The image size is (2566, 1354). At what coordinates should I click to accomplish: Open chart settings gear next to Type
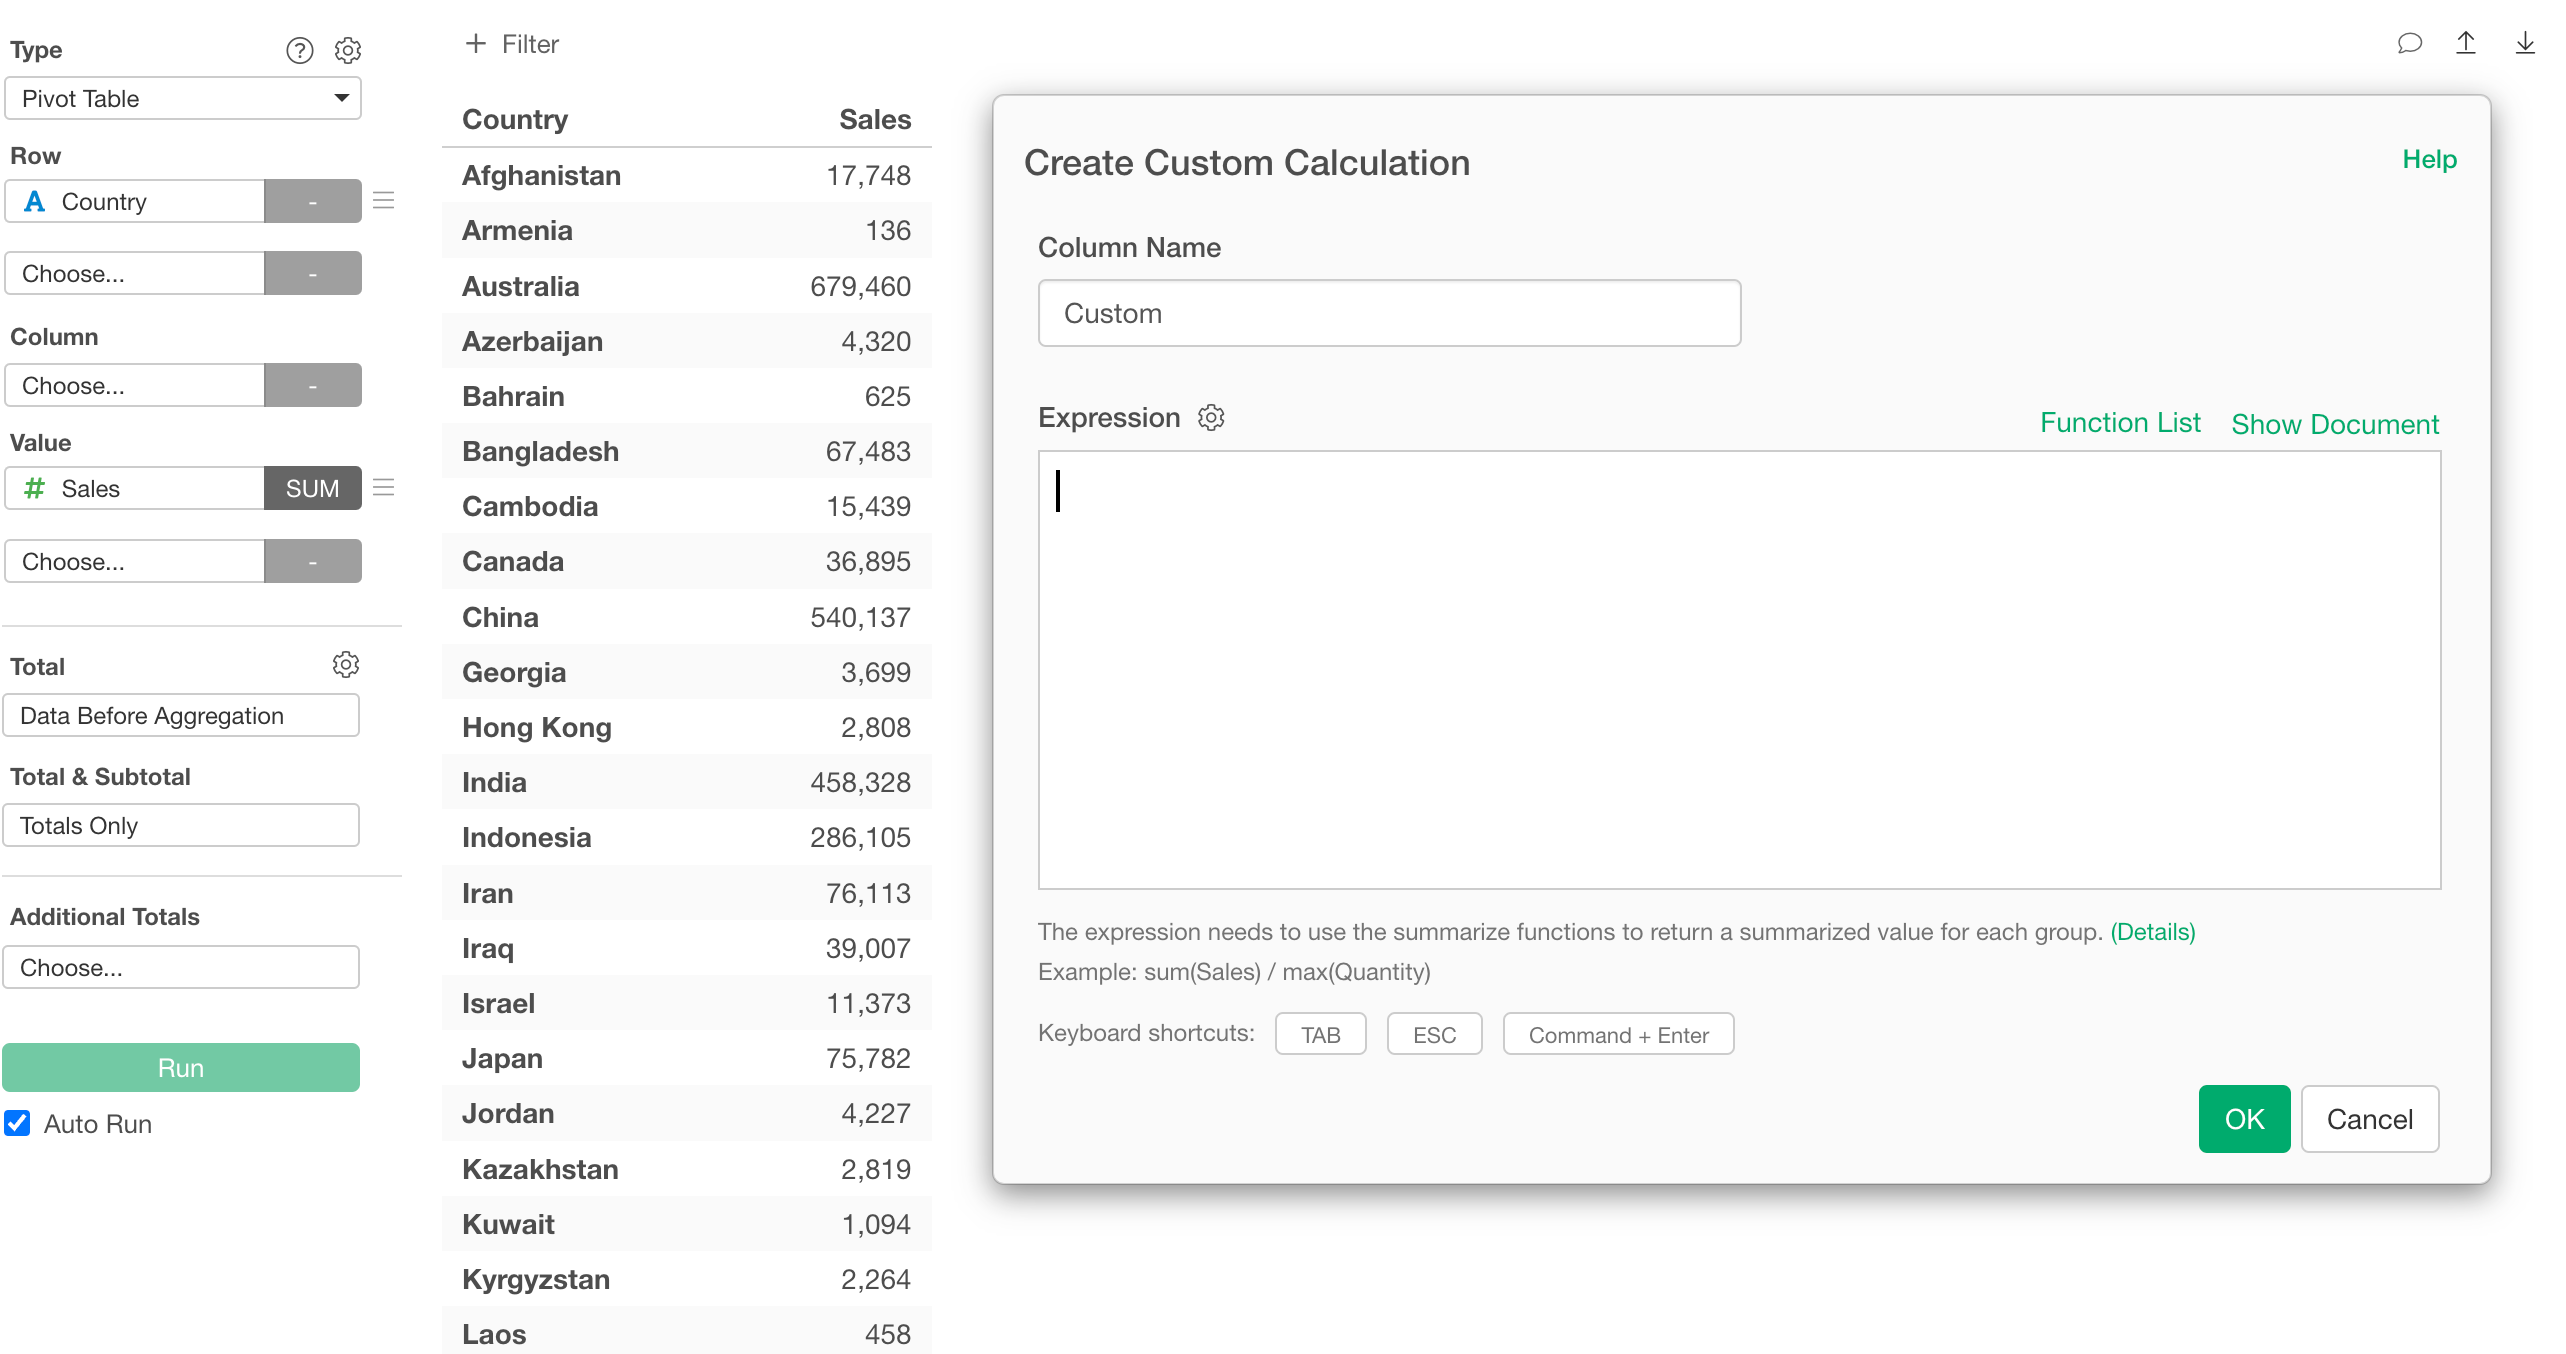click(x=347, y=50)
